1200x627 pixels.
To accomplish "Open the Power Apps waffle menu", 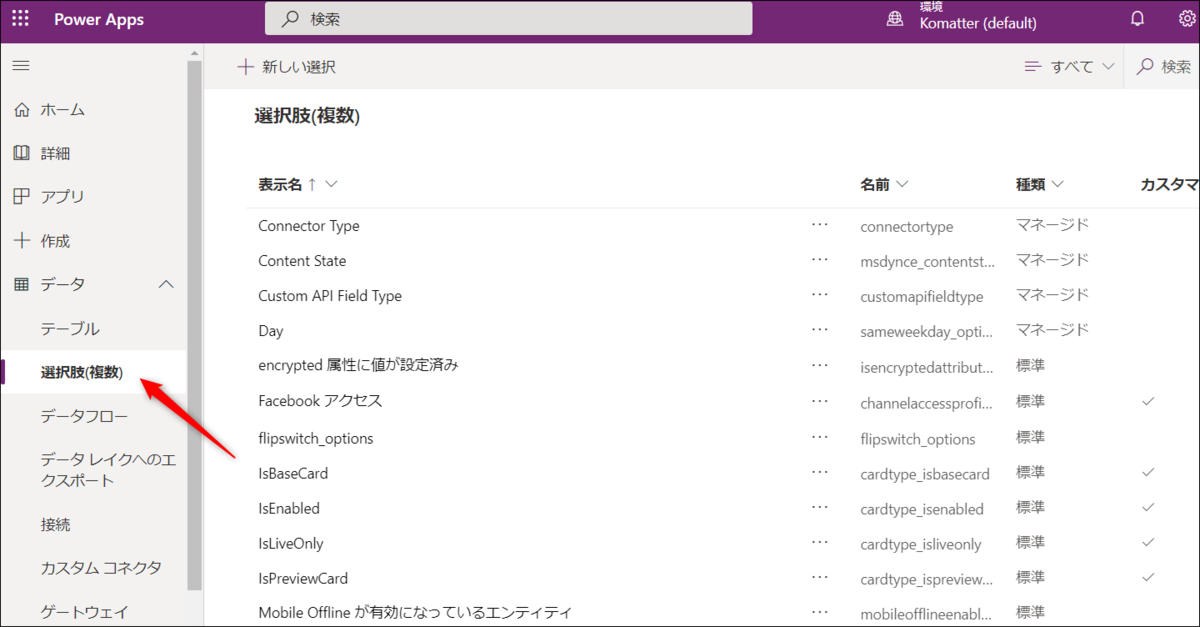I will [20, 18].
